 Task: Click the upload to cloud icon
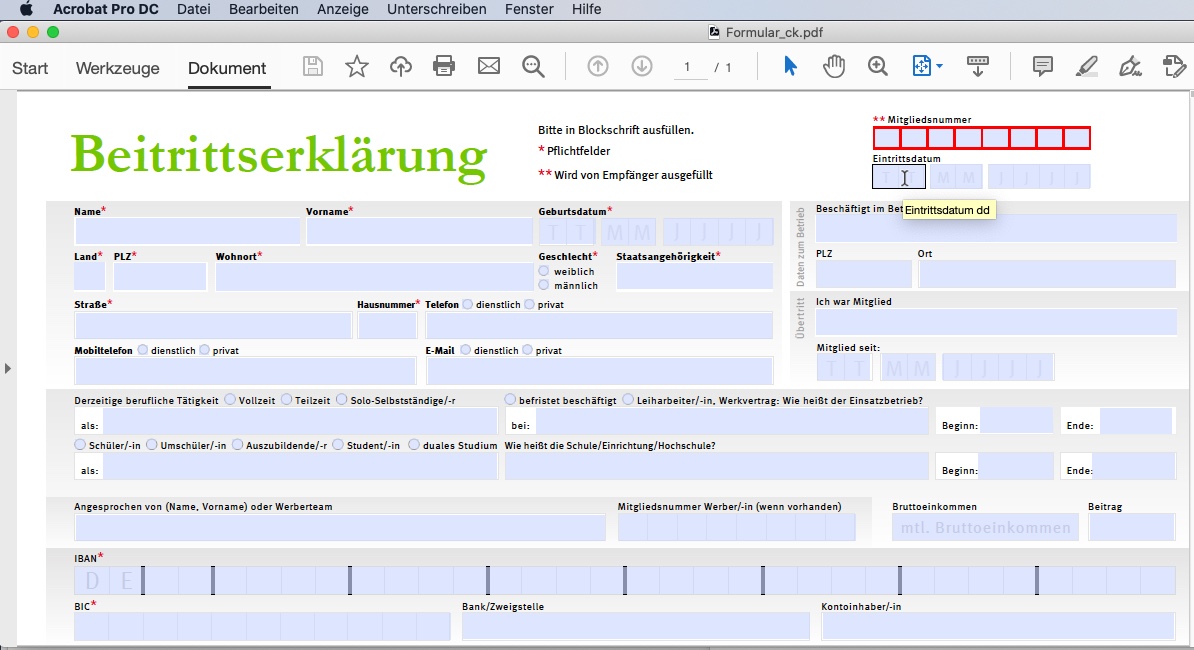tap(400, 67)
